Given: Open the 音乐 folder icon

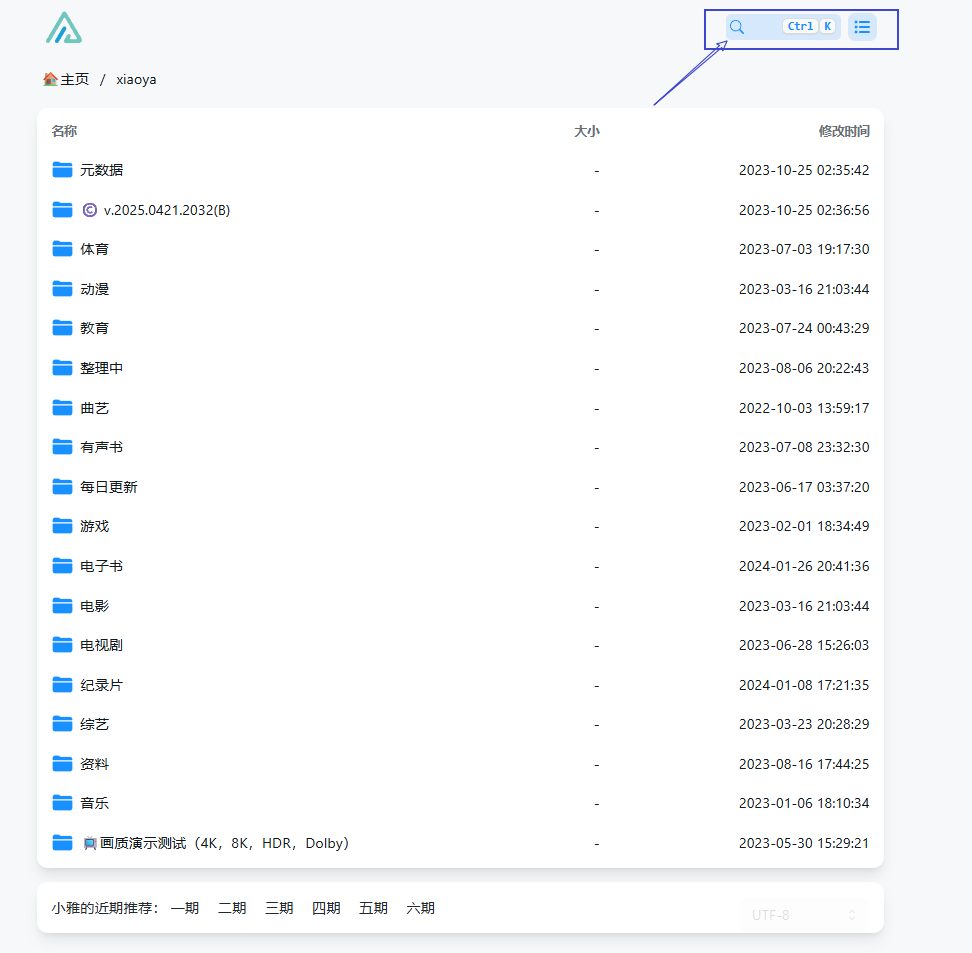Looking at the screenshot, I should (x=62, y=803).
